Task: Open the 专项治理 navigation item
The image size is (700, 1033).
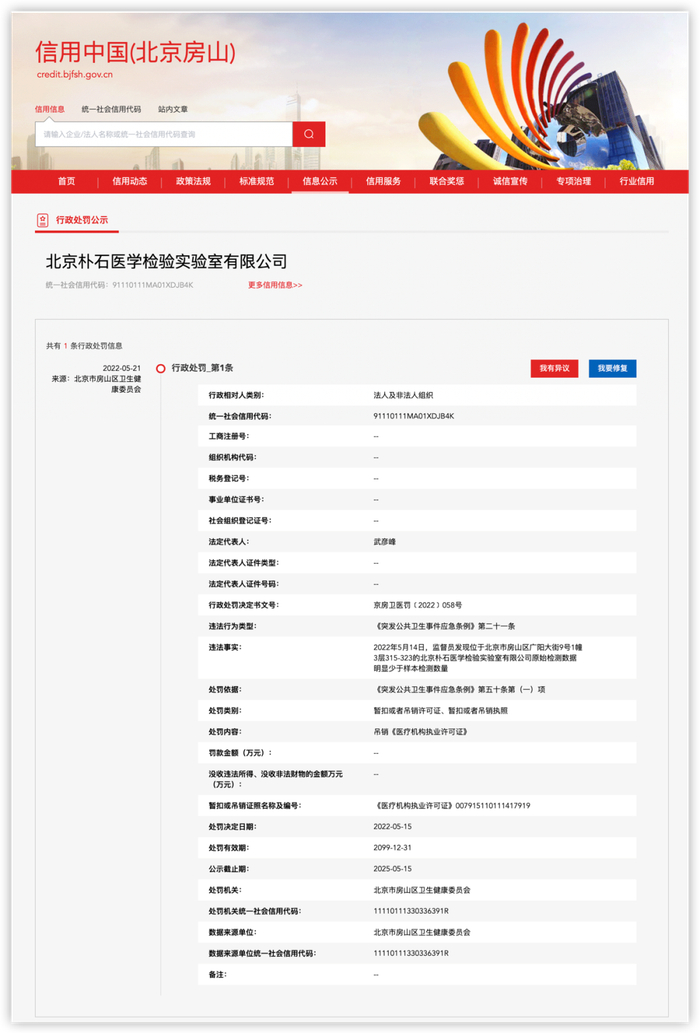Action: [574, 181]
